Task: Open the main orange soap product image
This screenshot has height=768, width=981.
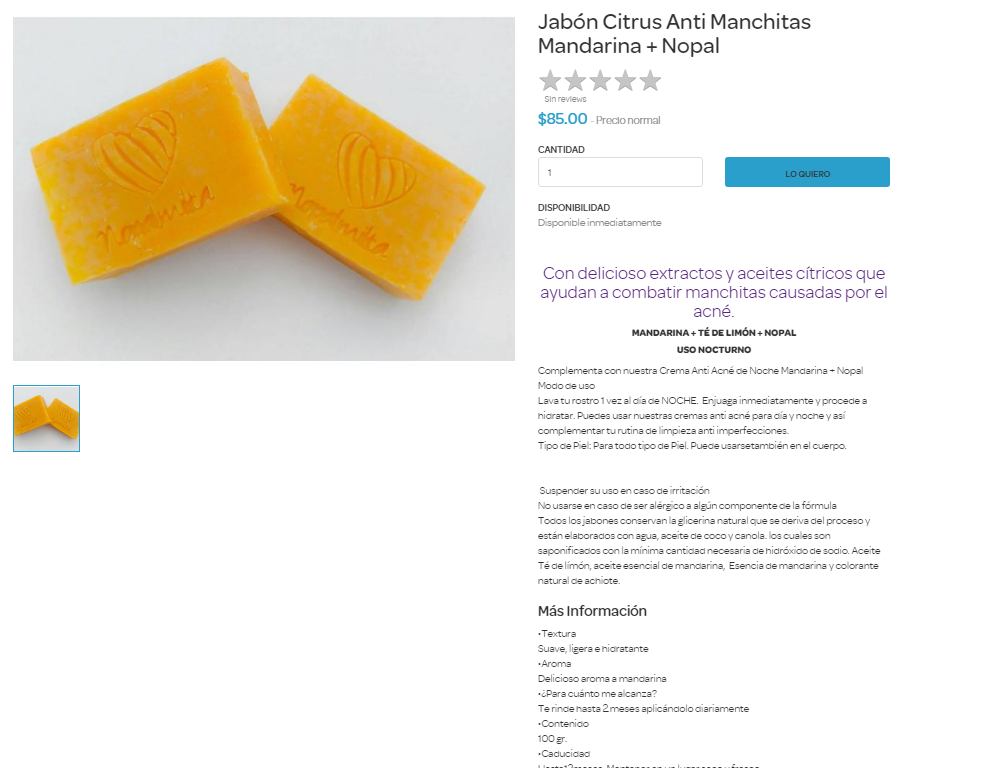Action: (x=264, y=189)
